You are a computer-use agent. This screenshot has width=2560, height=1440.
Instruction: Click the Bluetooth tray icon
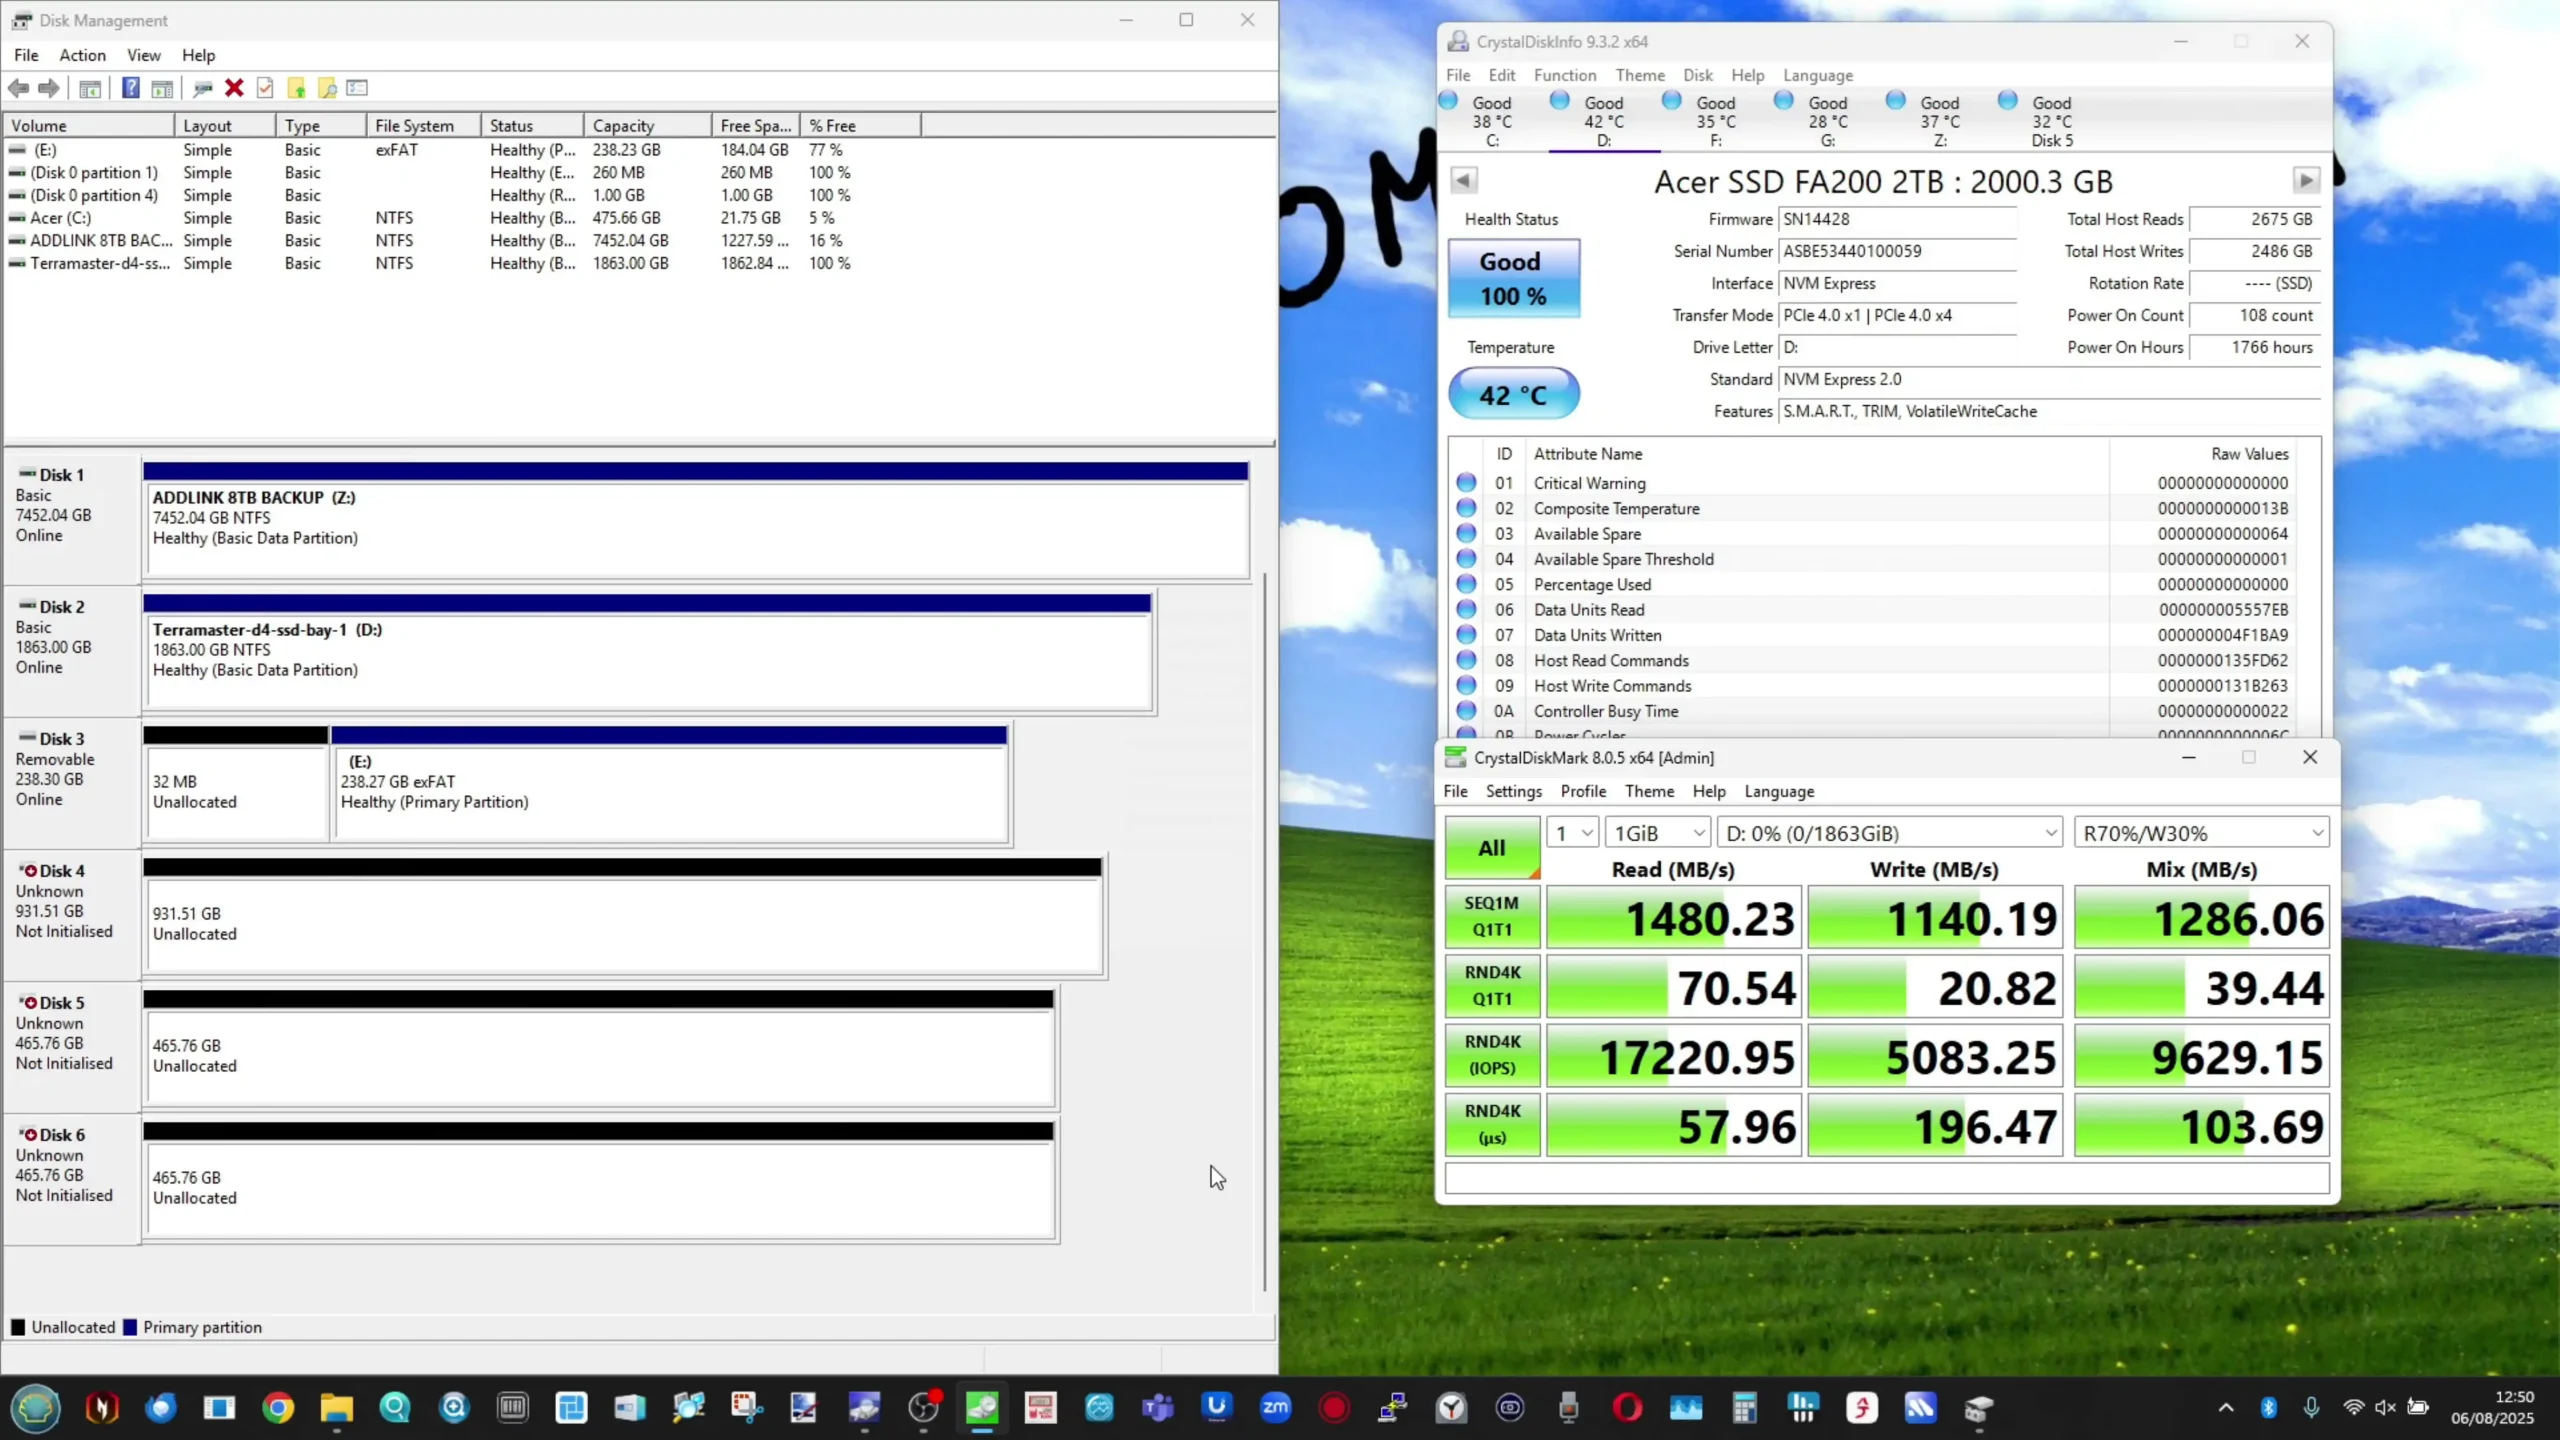tap(2269, 1408)
